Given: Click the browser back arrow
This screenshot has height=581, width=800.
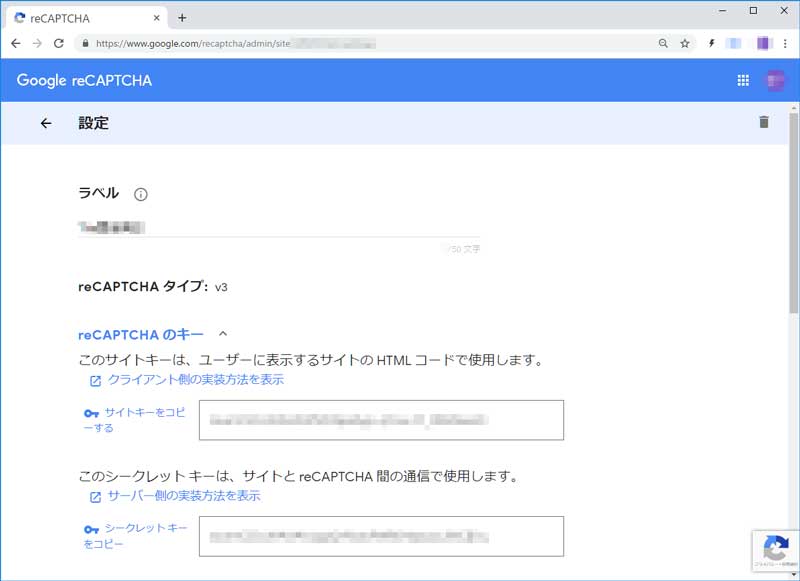Looking at the screenshot, I should tap(16, 43).
